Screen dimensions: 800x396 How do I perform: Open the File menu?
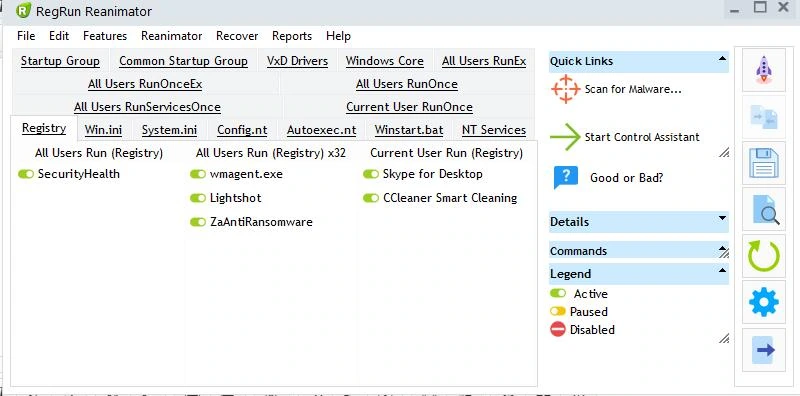26,36
